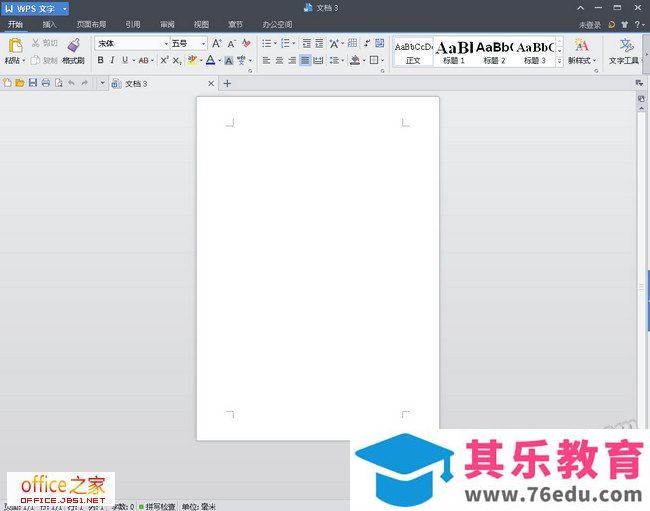The height and width of the screenshot is (511, 650).
Task: Toggle Italic formatting
Action: pyautogui.click(x=112, y=61)
